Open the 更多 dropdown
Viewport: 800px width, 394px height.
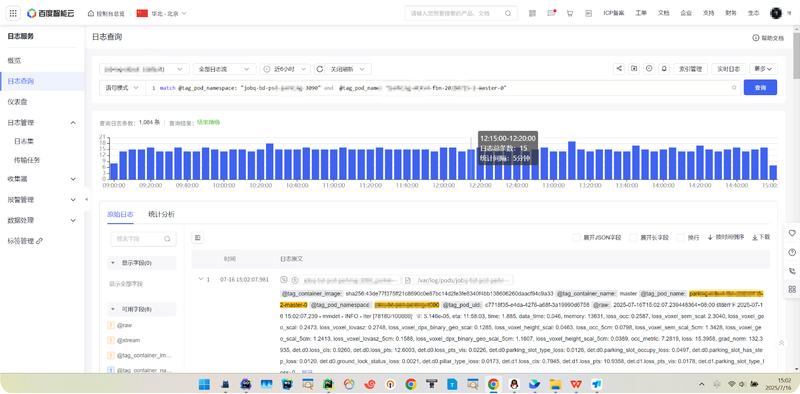point(763,68)
